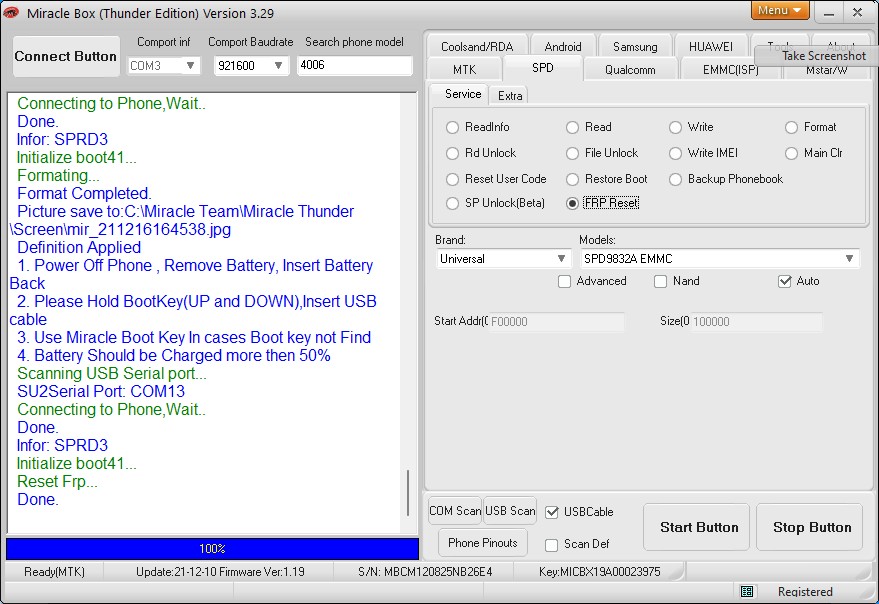Open the orange Menu dropdown

(780, 10)
